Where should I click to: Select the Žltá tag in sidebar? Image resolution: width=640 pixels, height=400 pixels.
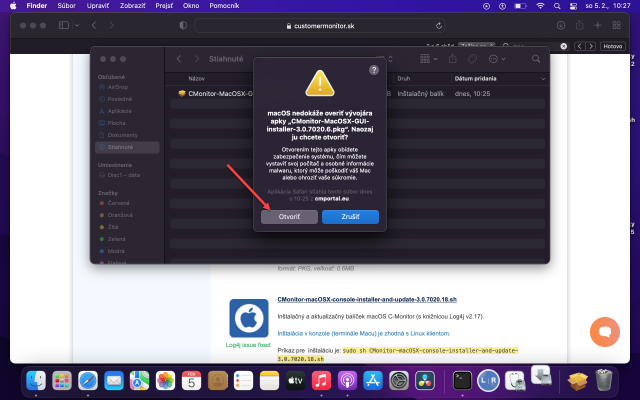click(x=127, y=227)
